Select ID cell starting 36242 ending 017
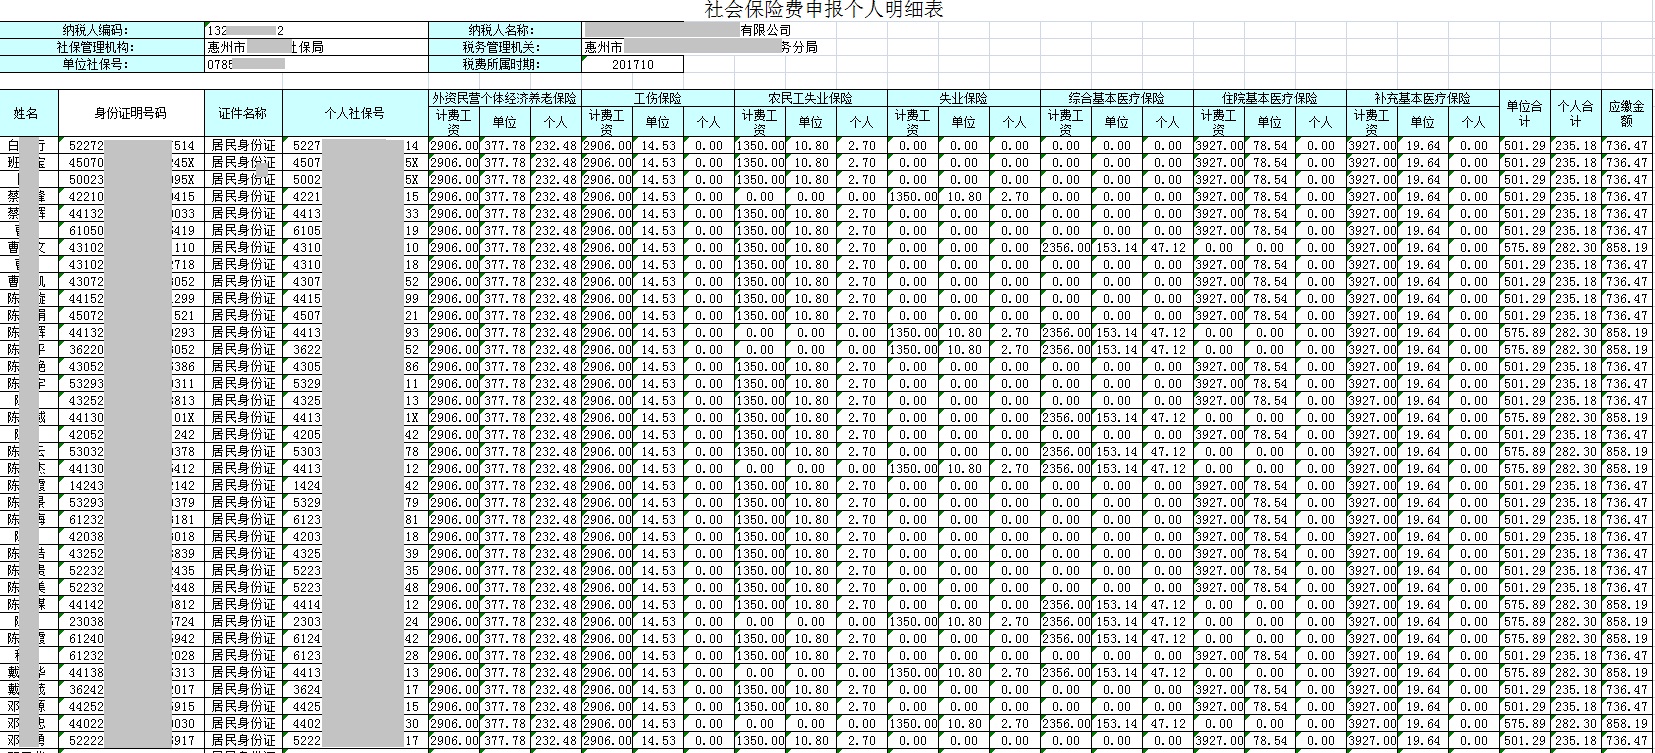 [131, 690]
